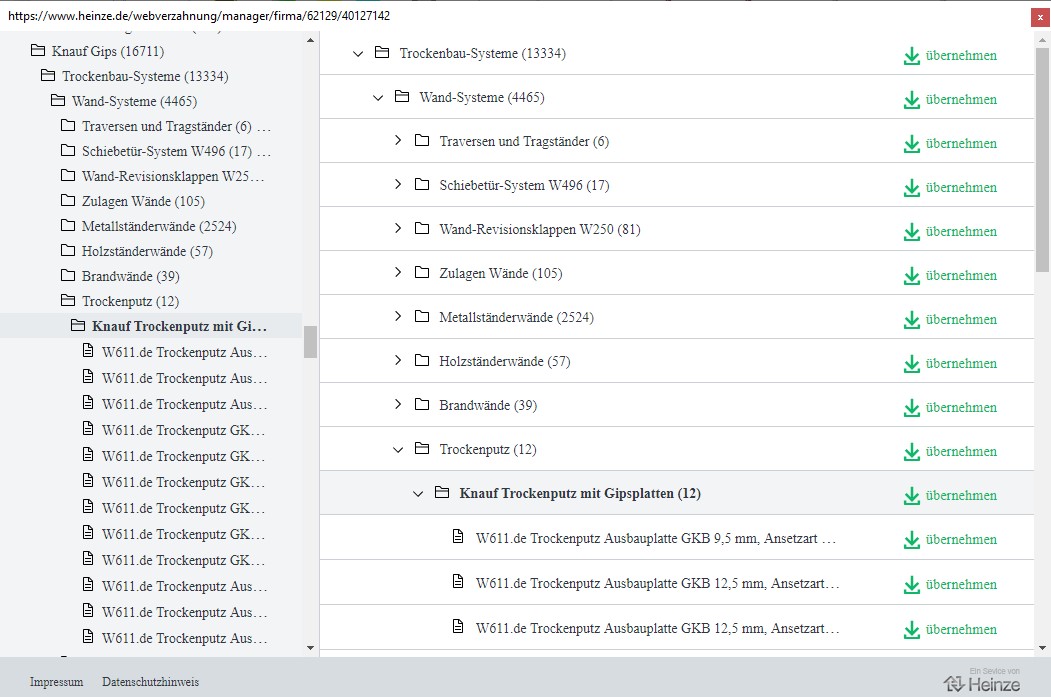Click sidebar scrollbar up arrow
This screenshot has width=1051, height=697.
pyautogui.click(x=310, y=40)
